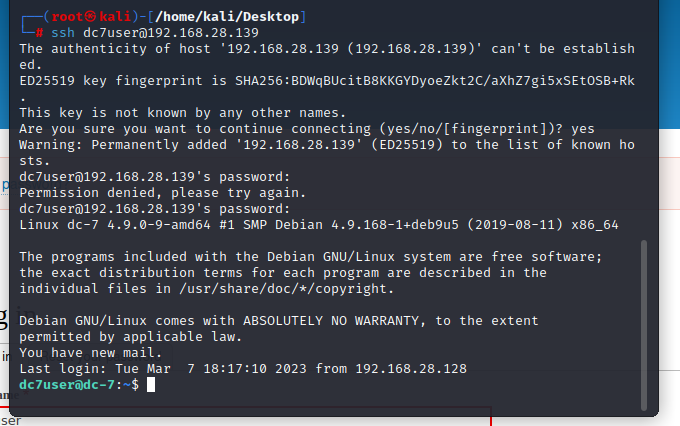Click the '/usr/share/doc/*/copyright' path text
The image size is (680, 426).
(283, 289)
